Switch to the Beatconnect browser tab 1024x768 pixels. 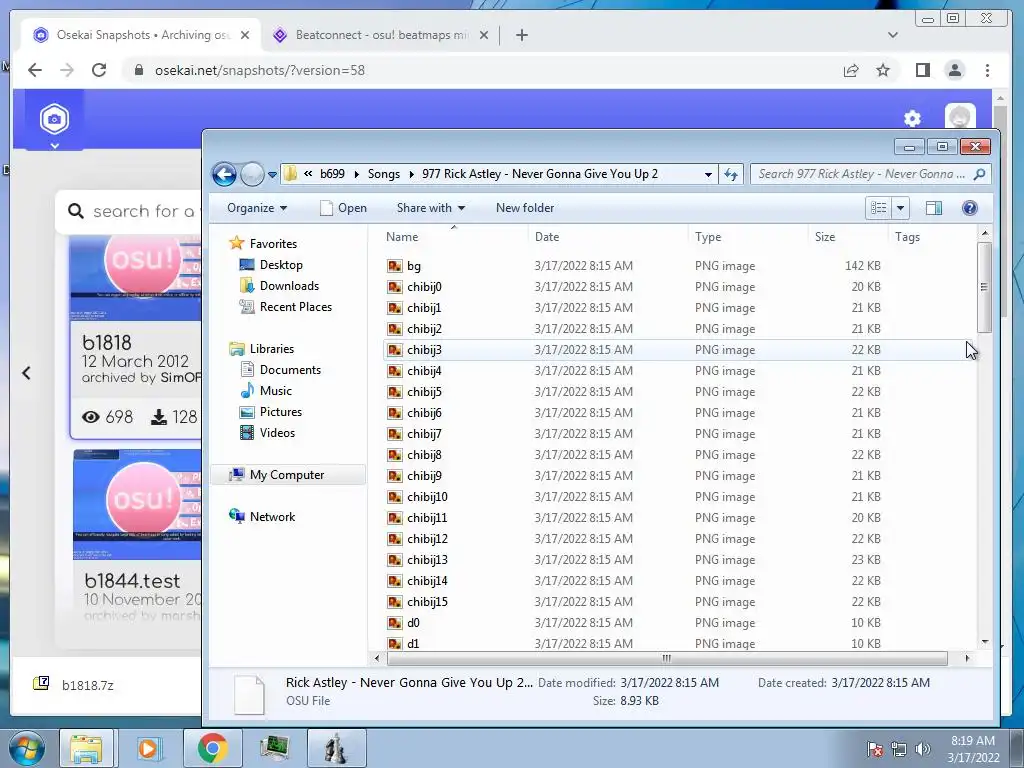tap(381, 35)
